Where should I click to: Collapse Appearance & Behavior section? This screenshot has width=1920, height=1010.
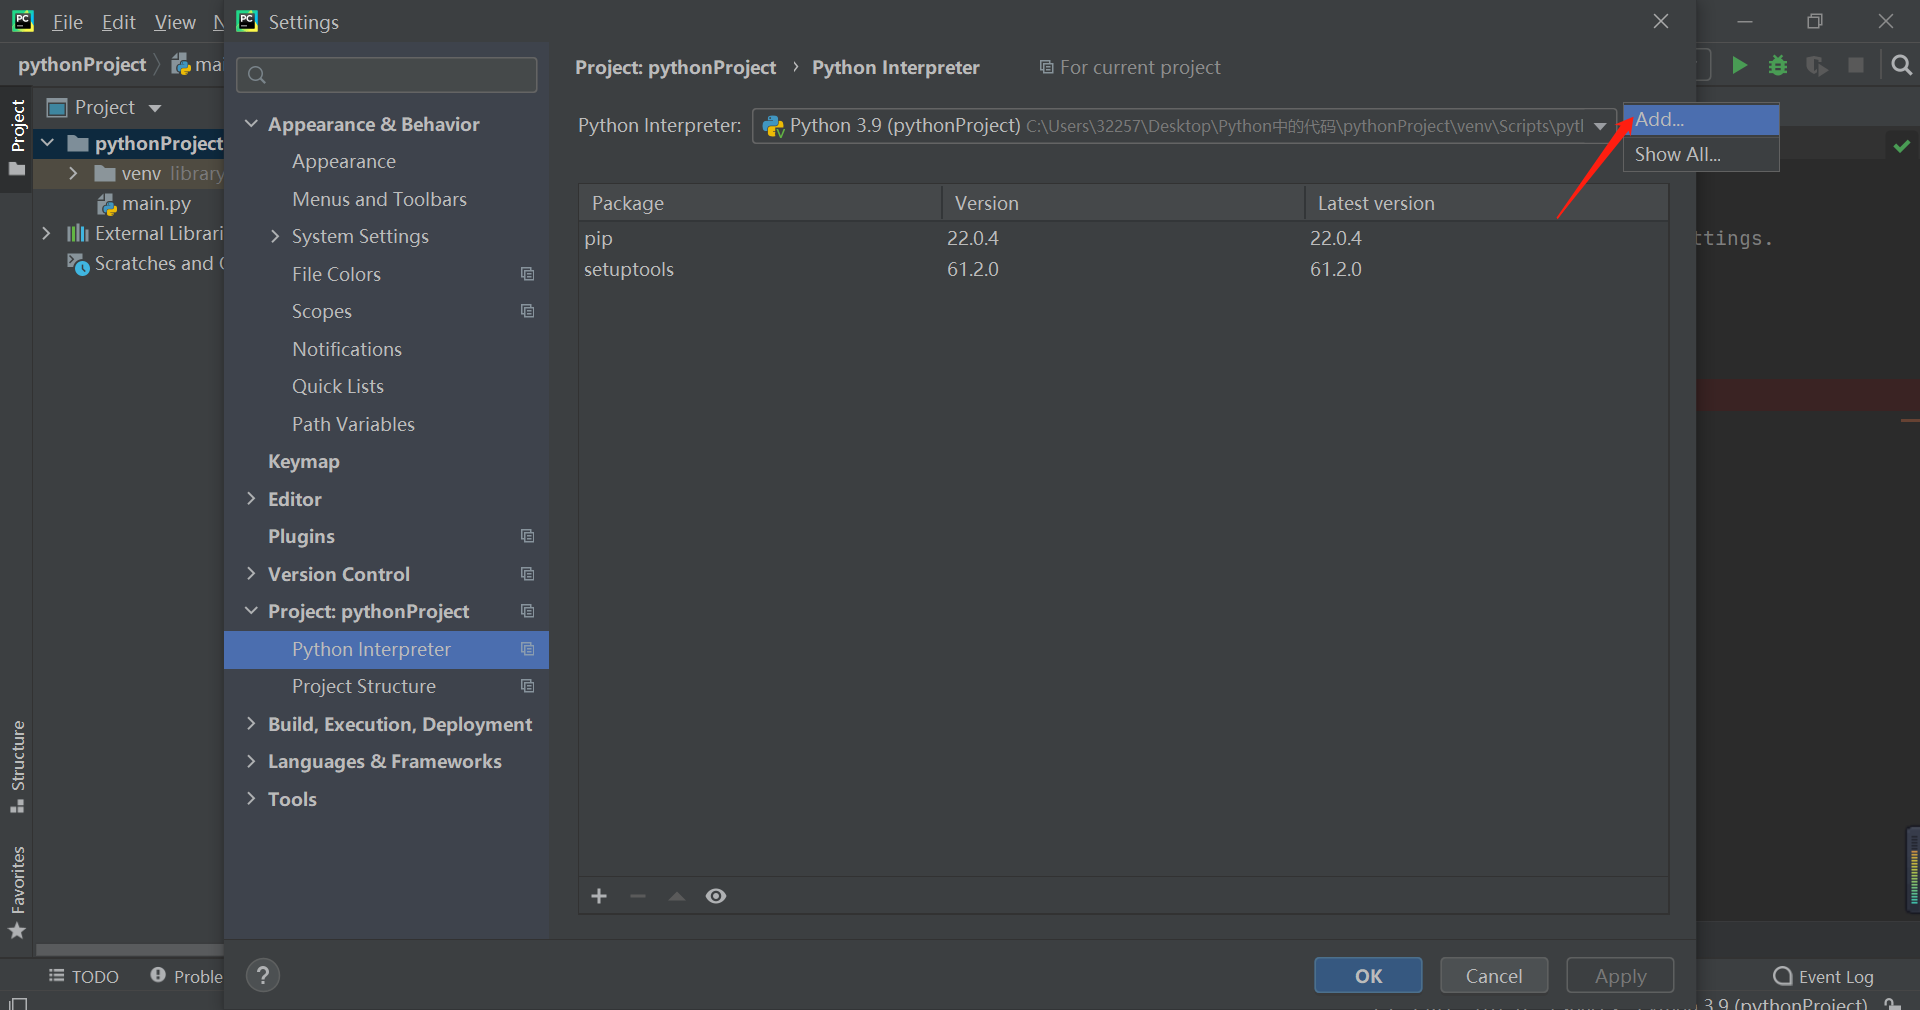tap(251, 124)
